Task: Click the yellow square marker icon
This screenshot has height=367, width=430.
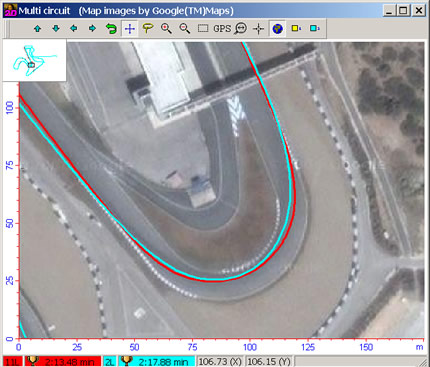Action: pyautogui.click(x=296, y=29)
